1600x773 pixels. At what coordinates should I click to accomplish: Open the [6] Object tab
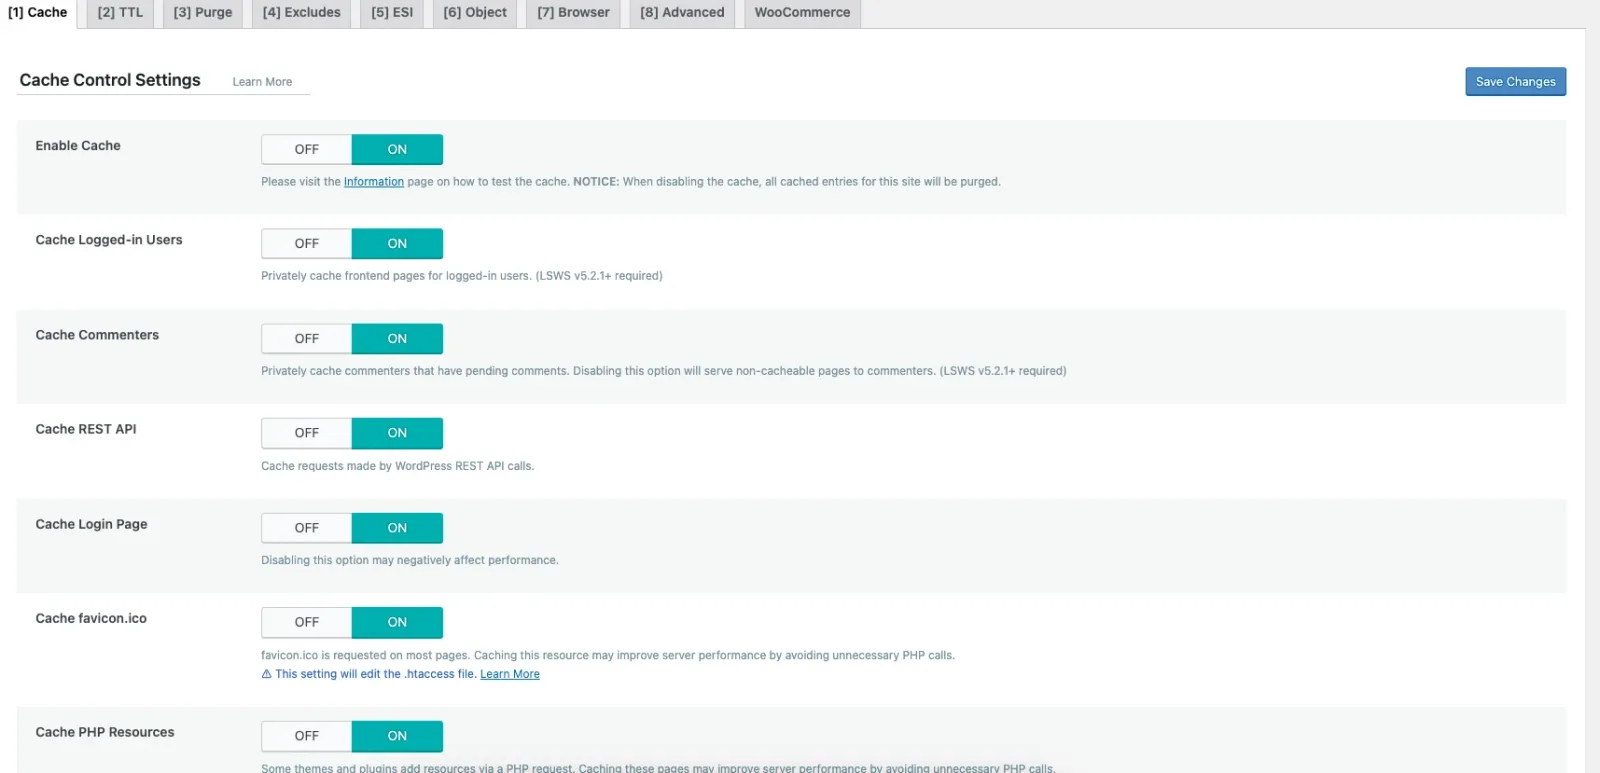475,13
